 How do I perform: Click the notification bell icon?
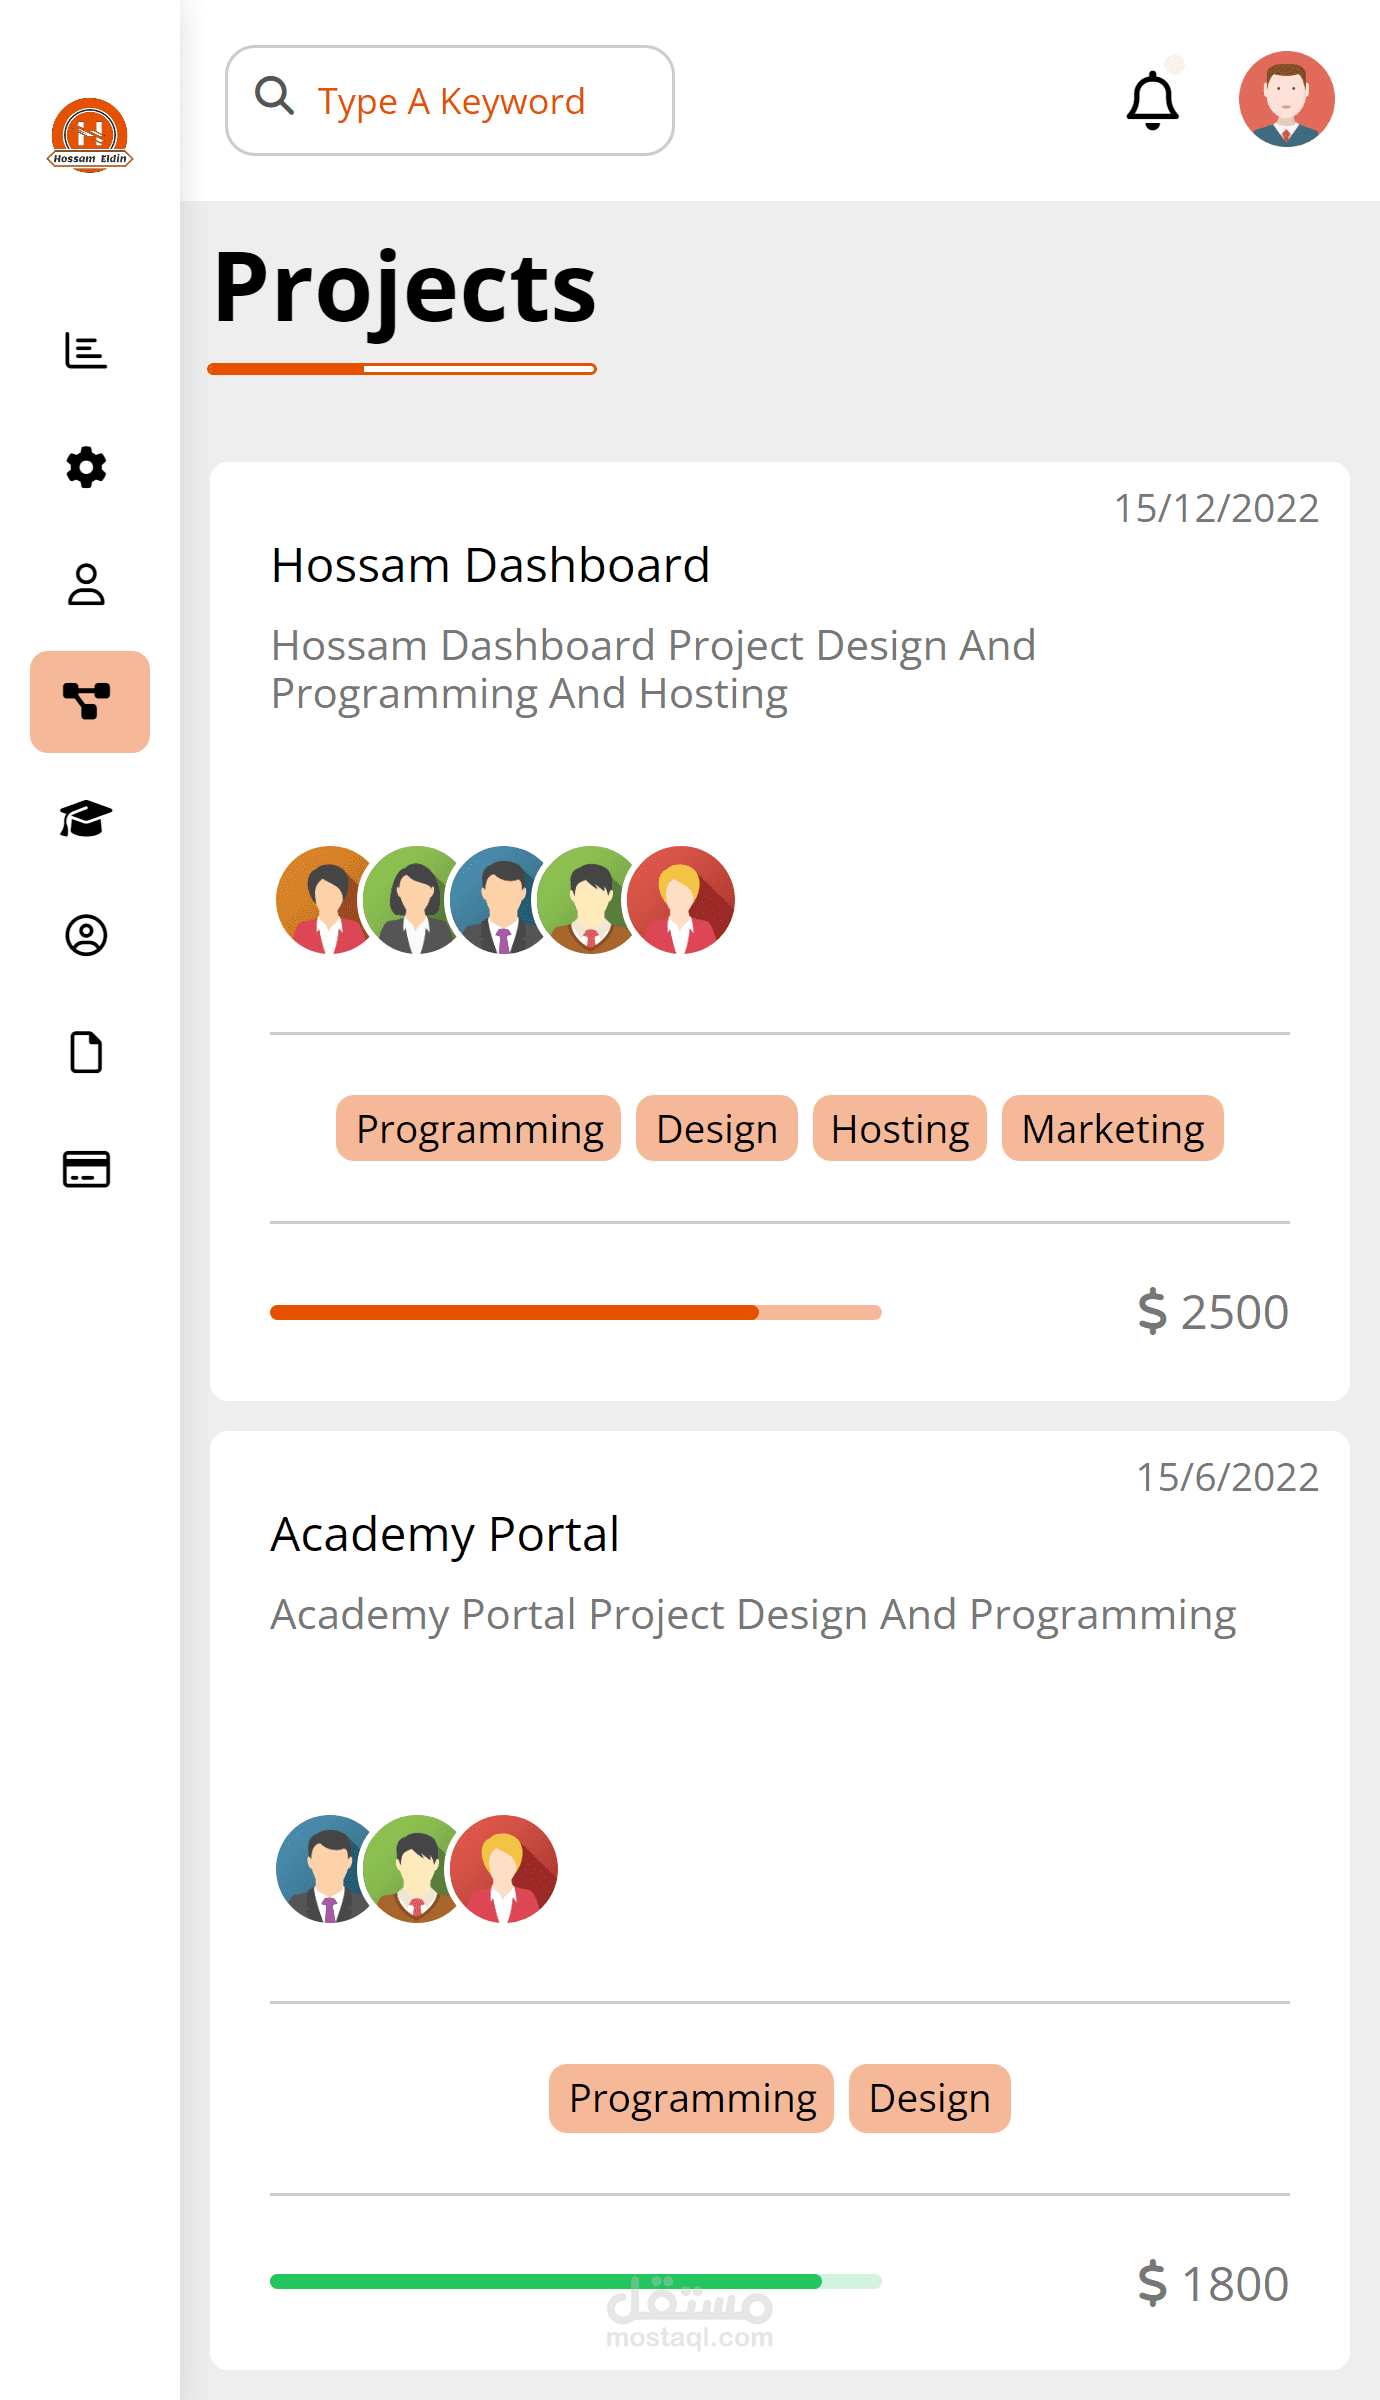click(x=1152, y=100)
